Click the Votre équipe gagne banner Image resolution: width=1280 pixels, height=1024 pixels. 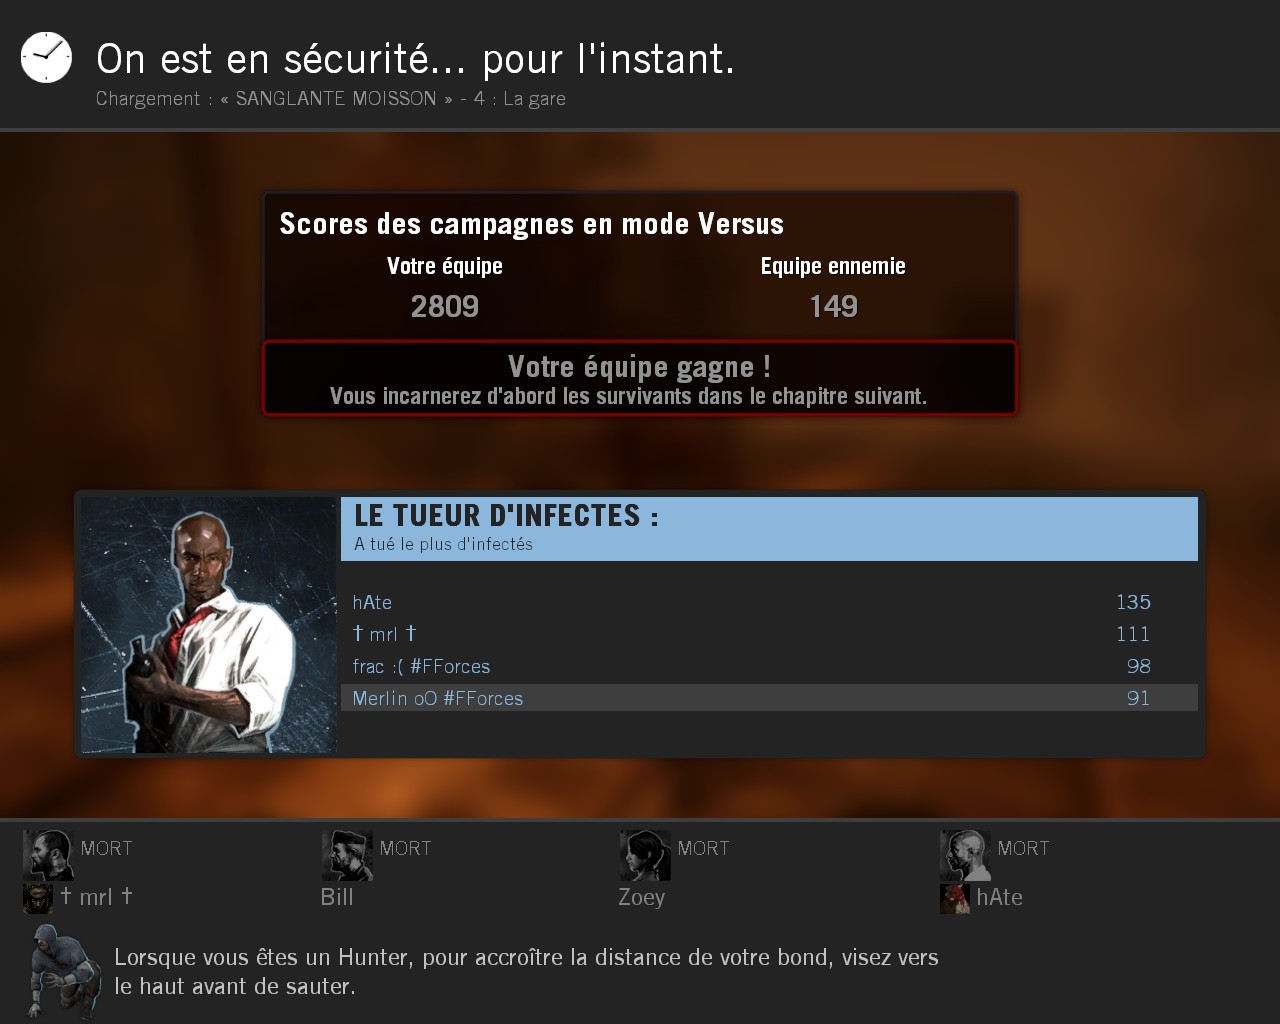coord(640,379)
